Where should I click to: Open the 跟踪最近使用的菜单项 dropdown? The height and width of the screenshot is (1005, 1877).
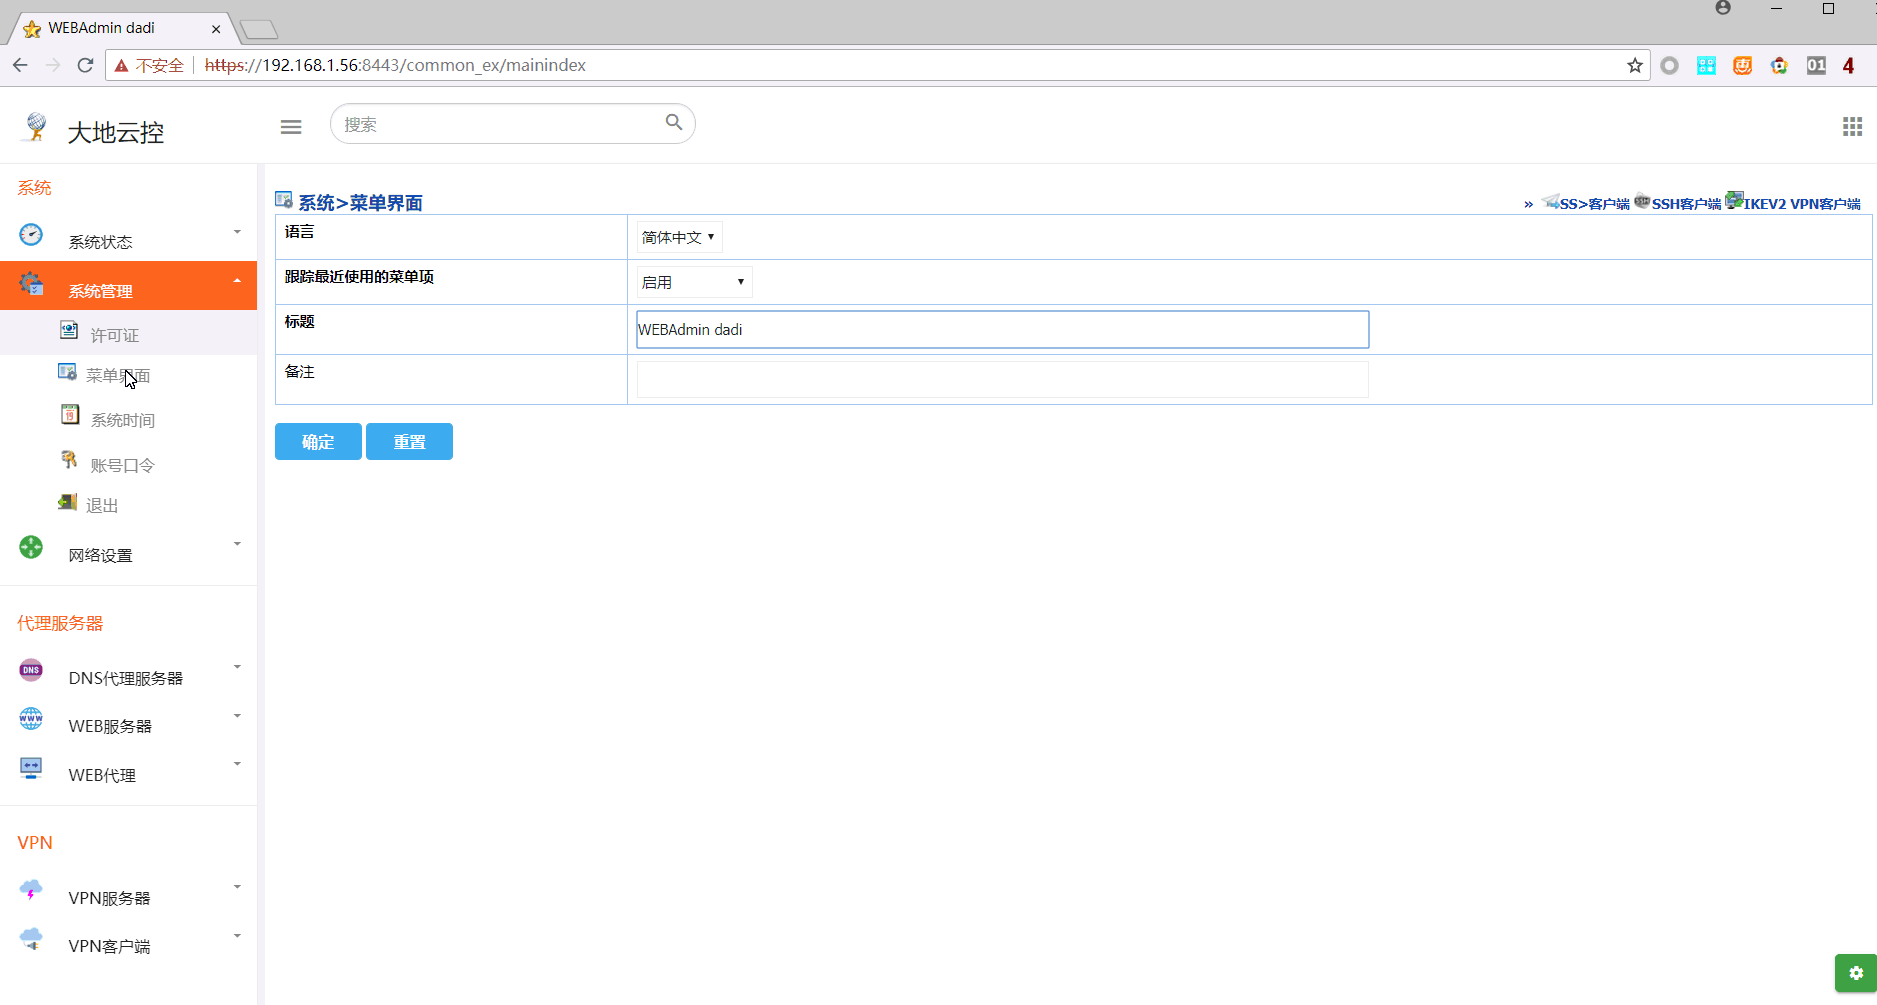(x=694, y=282)
